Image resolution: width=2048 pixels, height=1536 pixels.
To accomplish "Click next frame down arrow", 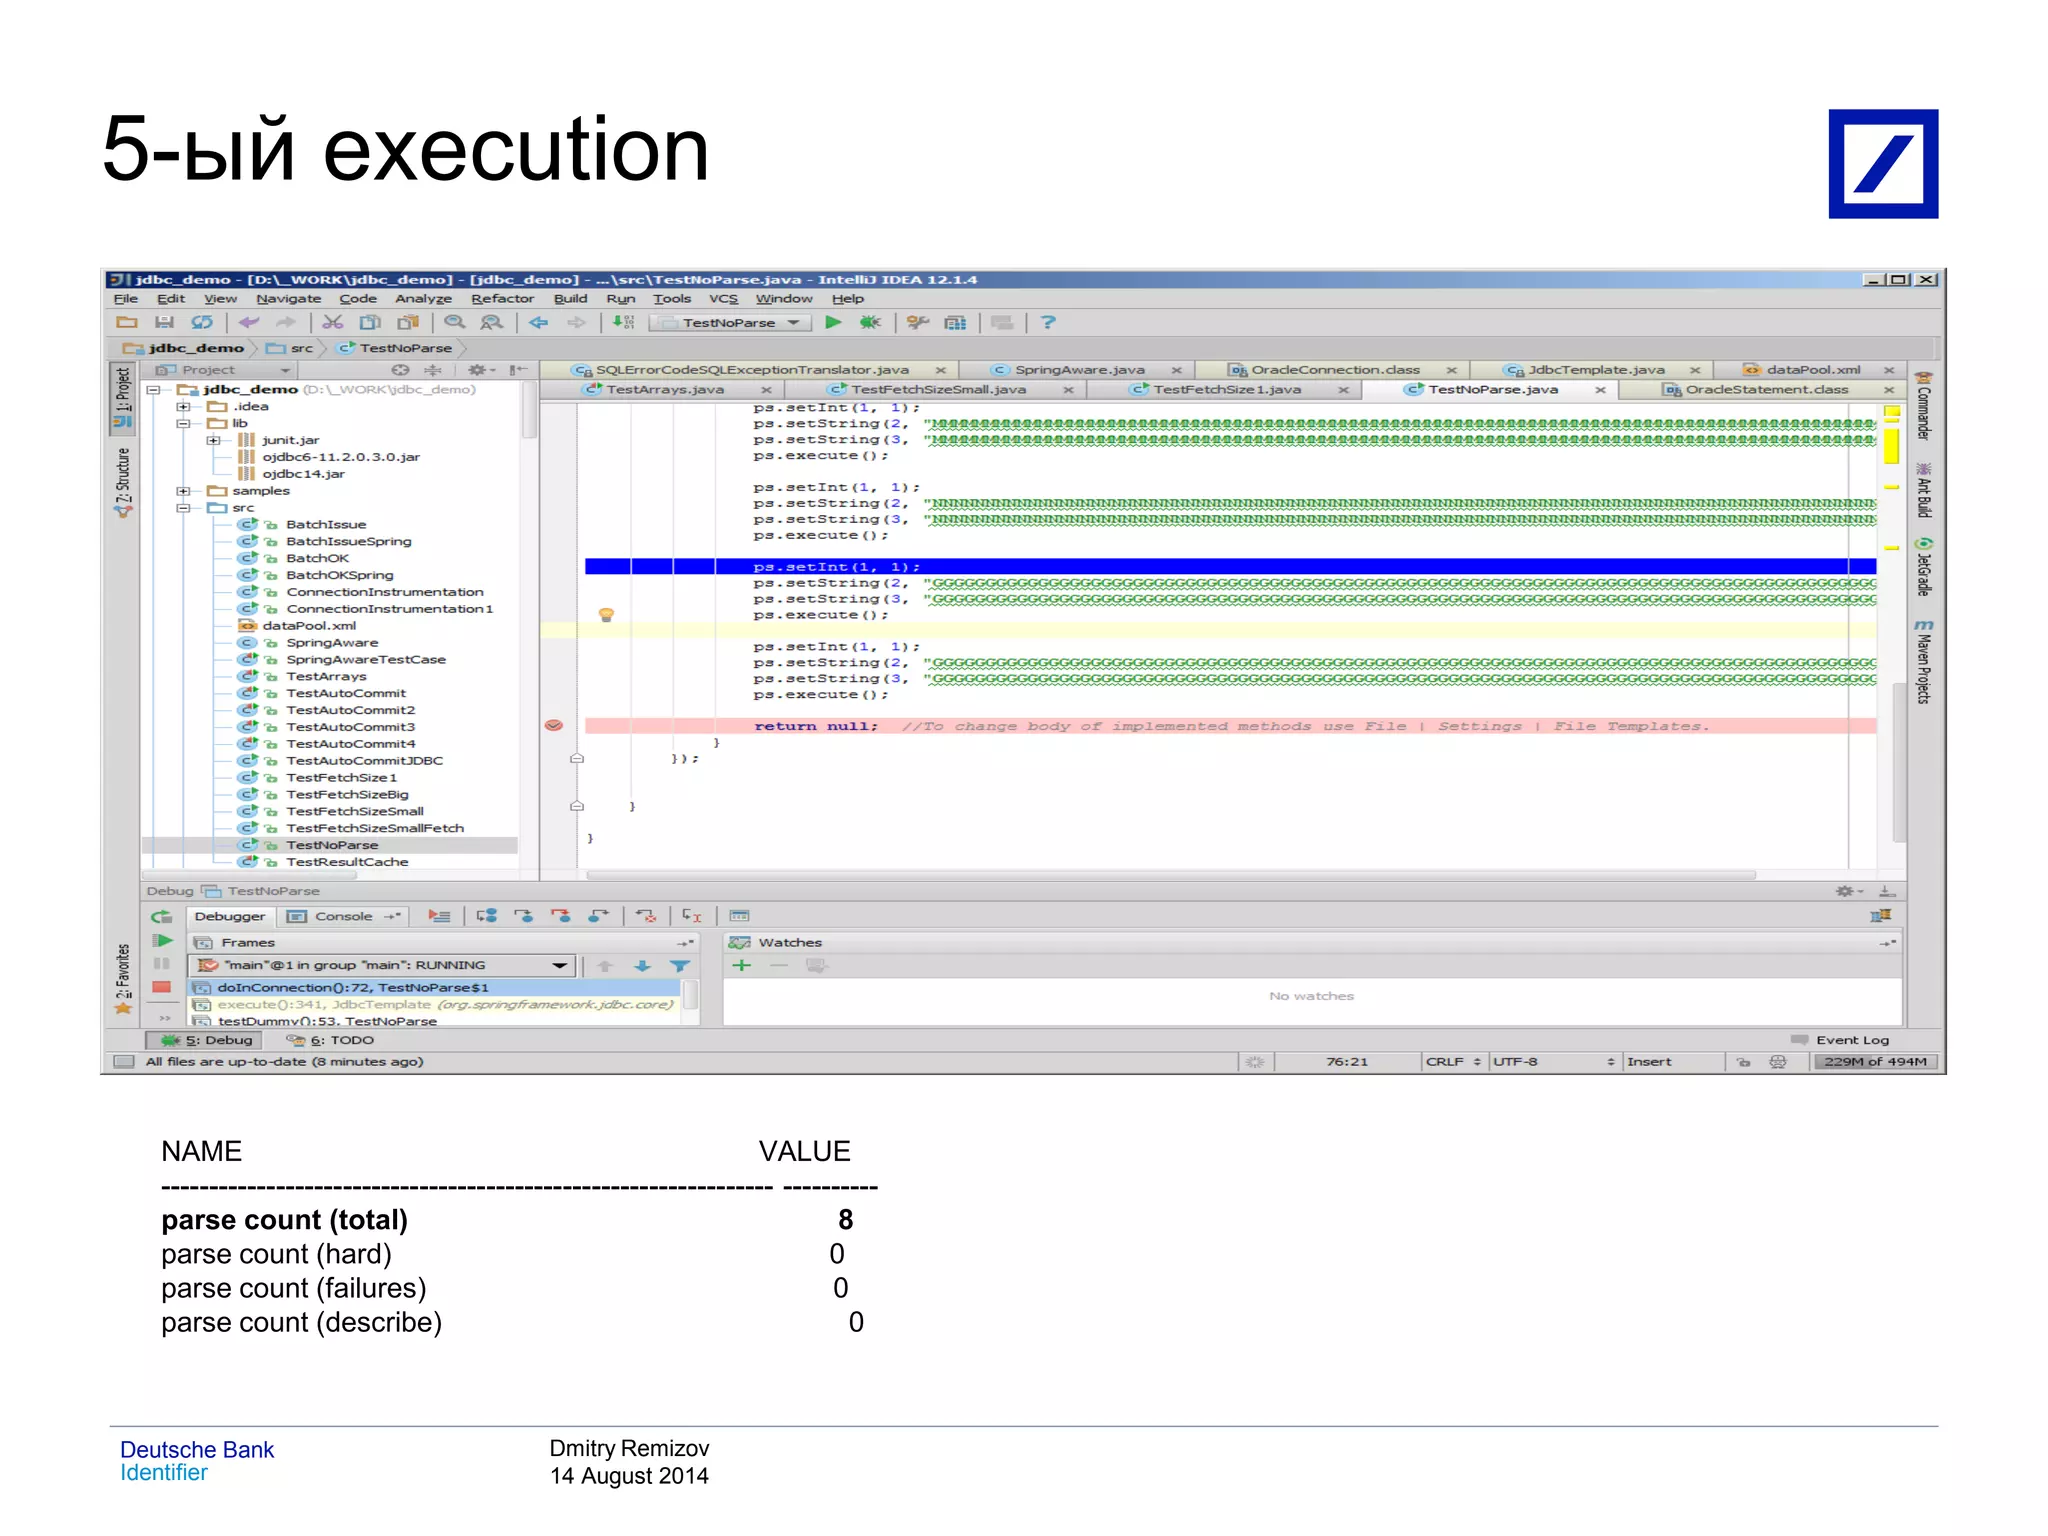I will [x=642, y=966].
